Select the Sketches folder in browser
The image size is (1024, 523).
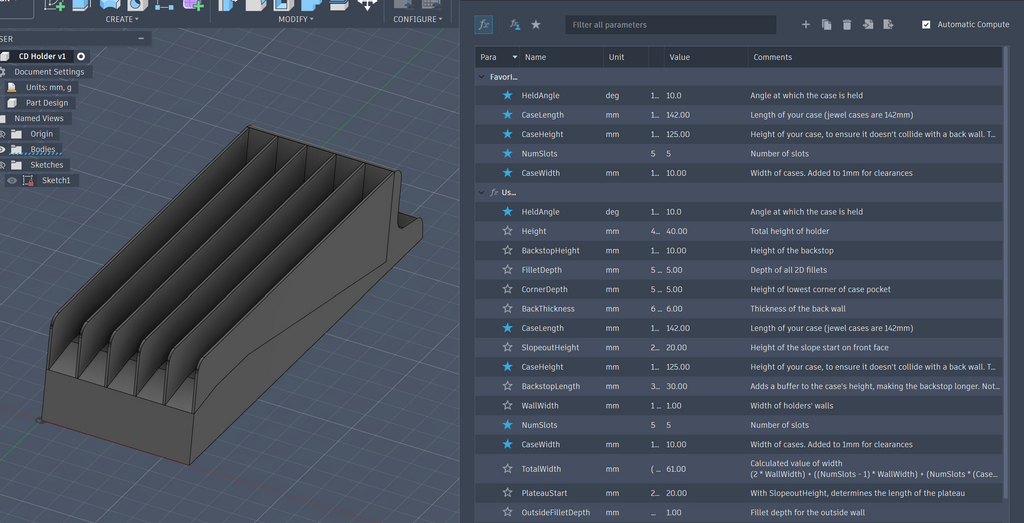[46, 165]
